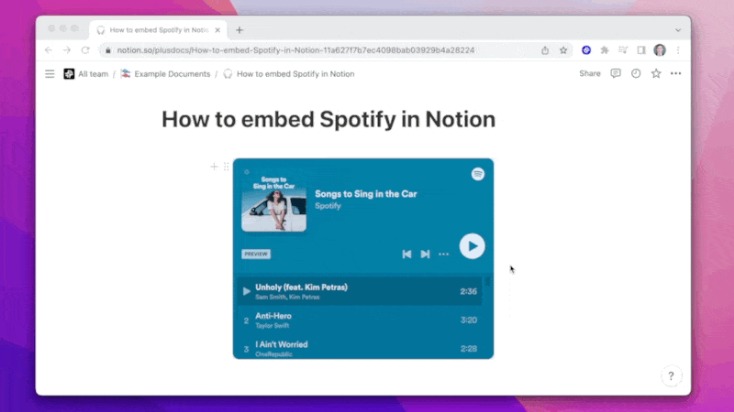The height and width of the screenshot is (412, 734).
Task: Click the Share button
Action: point(590,74)
